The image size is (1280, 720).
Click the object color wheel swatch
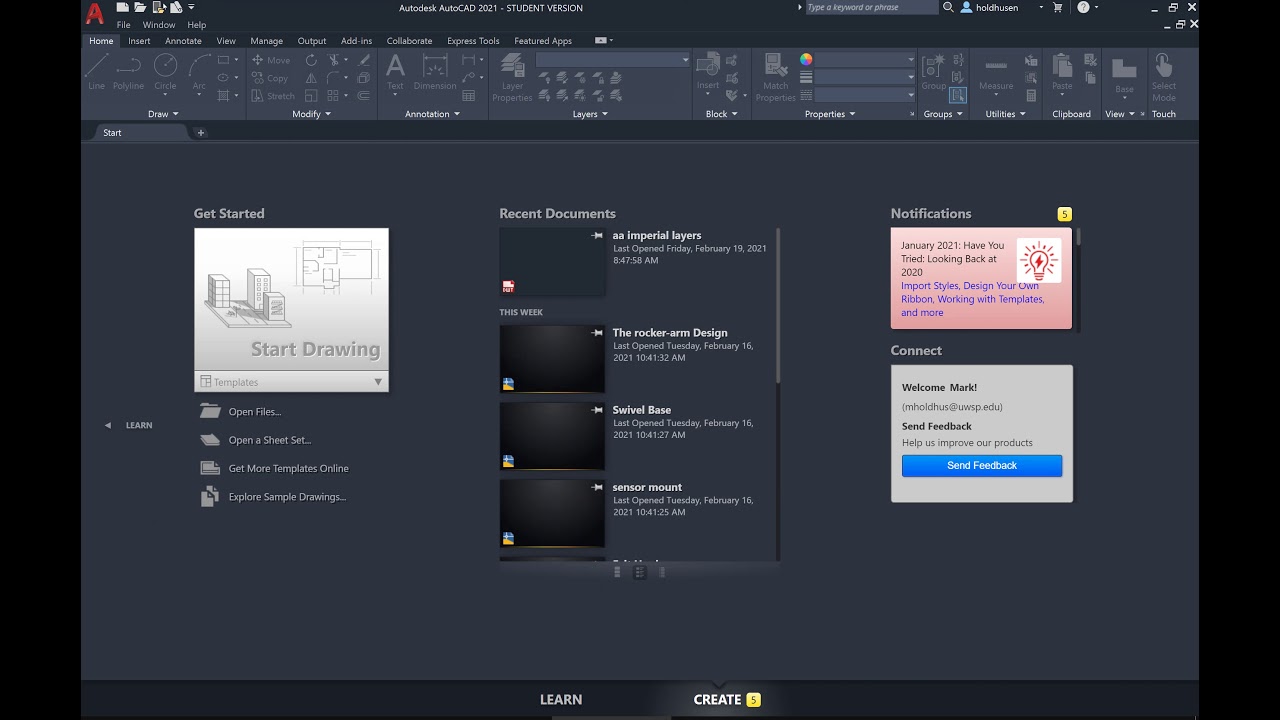[x=806, y=60]
